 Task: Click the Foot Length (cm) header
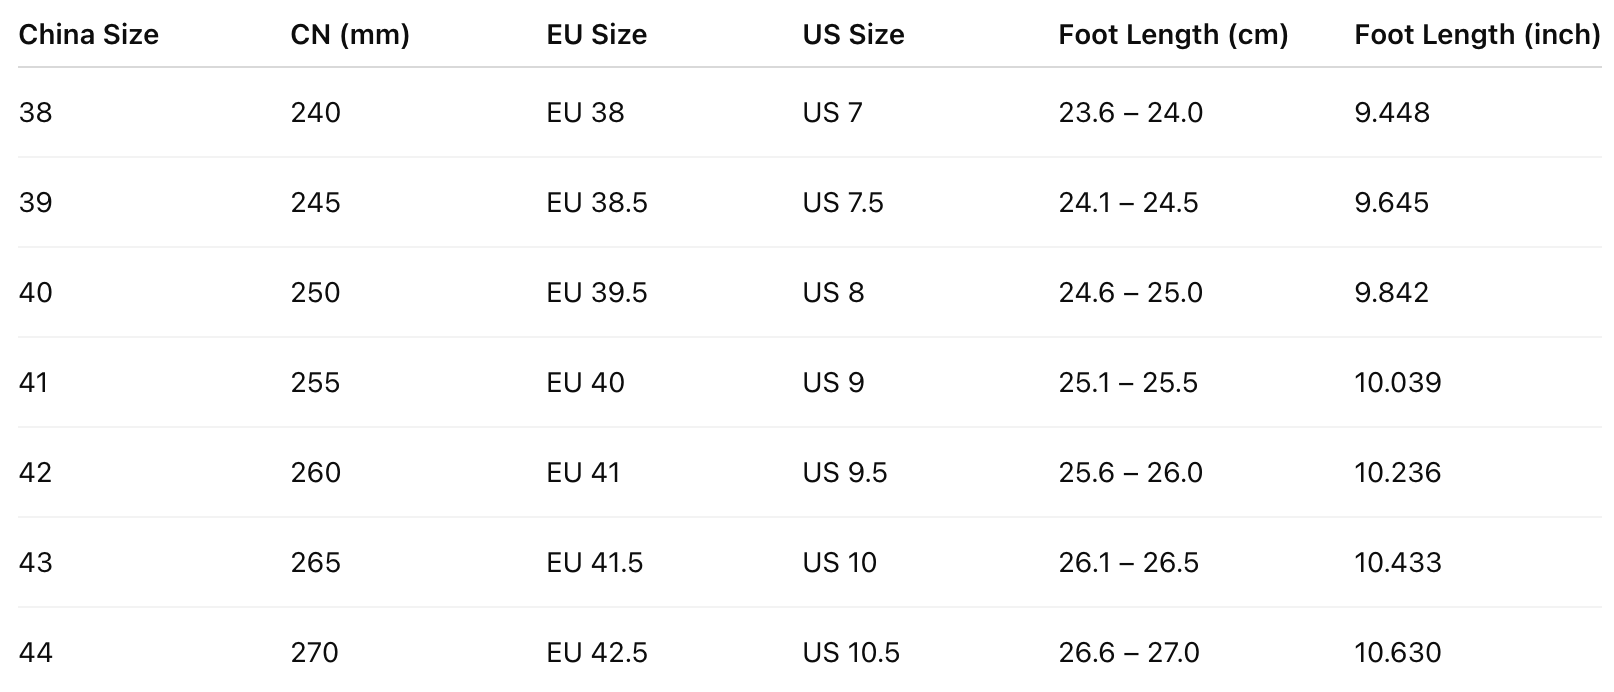pyautogui.click(x=1173, y=35)
